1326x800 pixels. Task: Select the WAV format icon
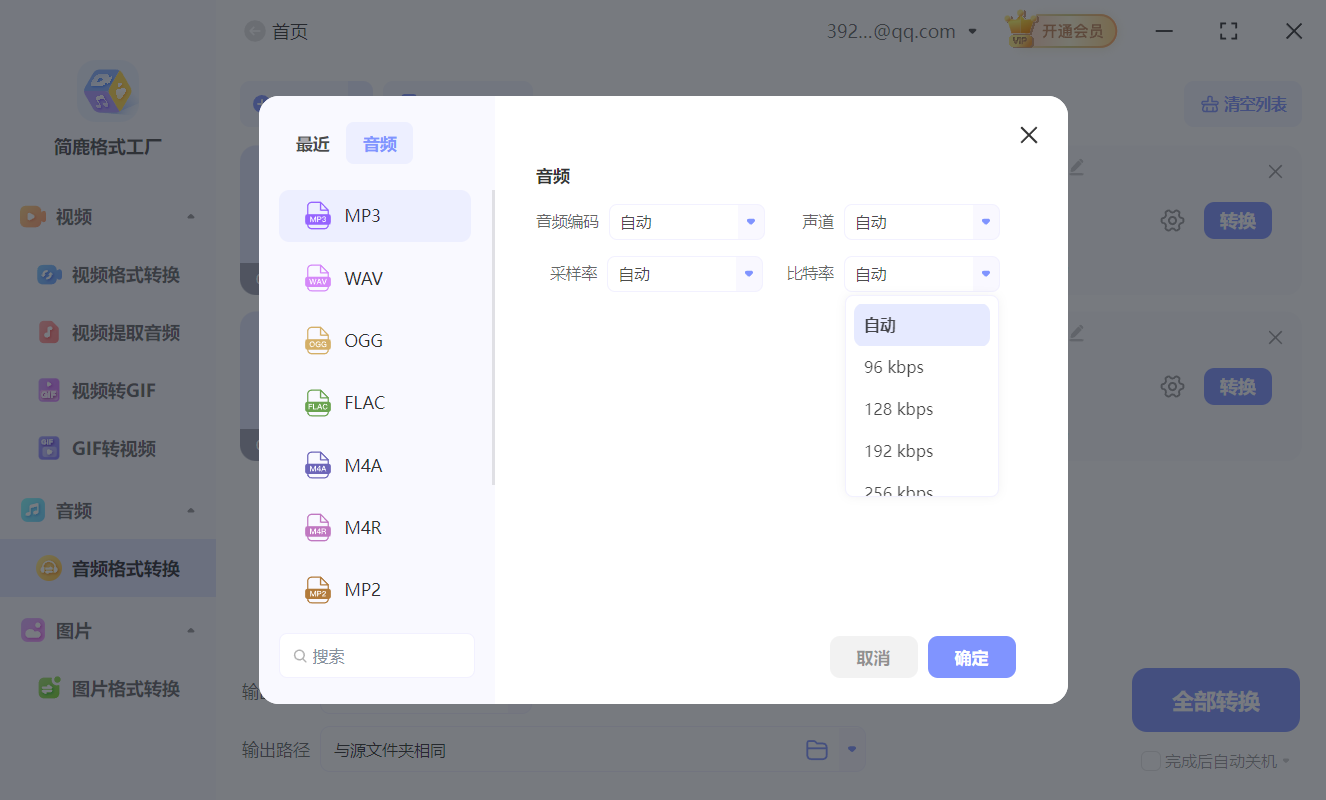(317, 278)
